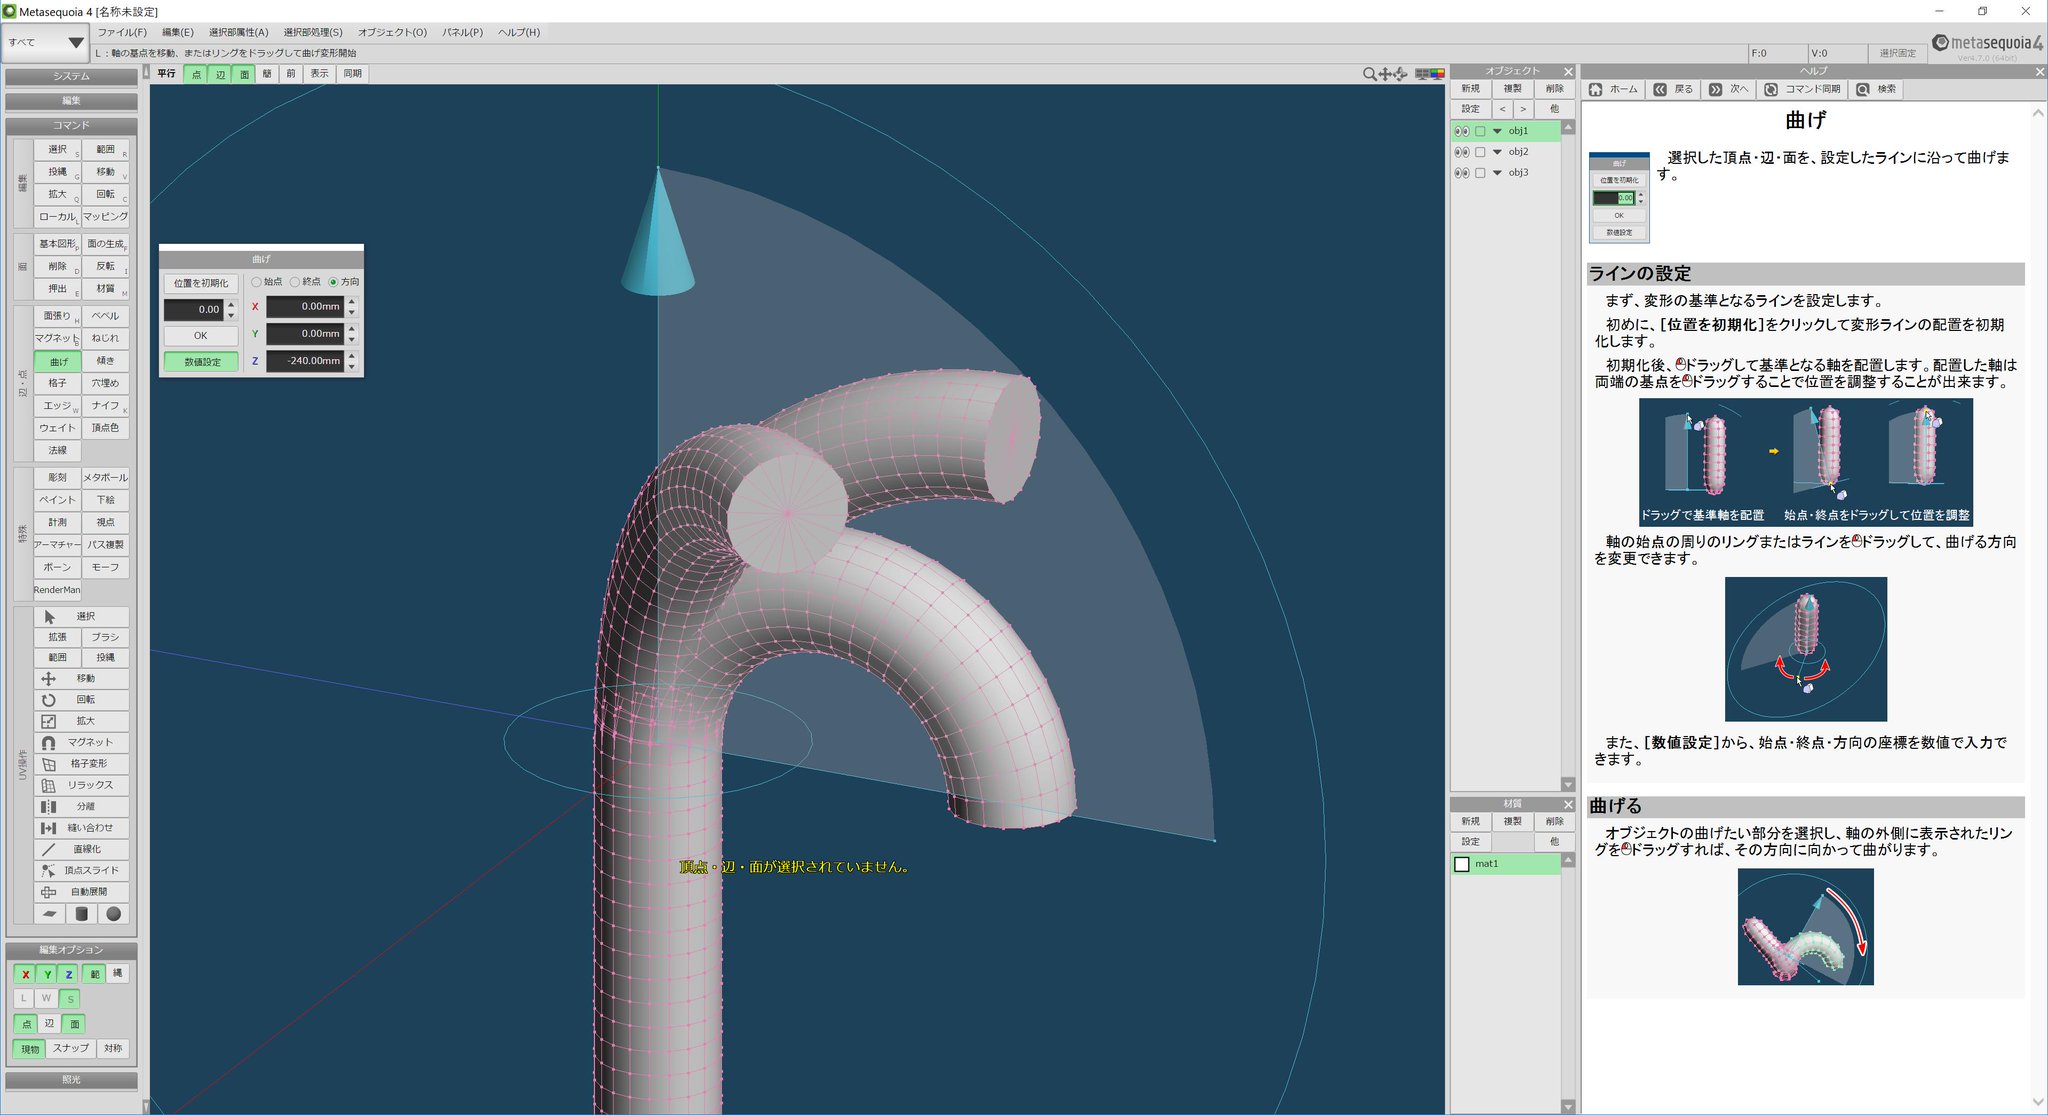Open the 選択部処理(S) menu
This screenshot has height=1115, width=2048.
click(x=313, y=32)
